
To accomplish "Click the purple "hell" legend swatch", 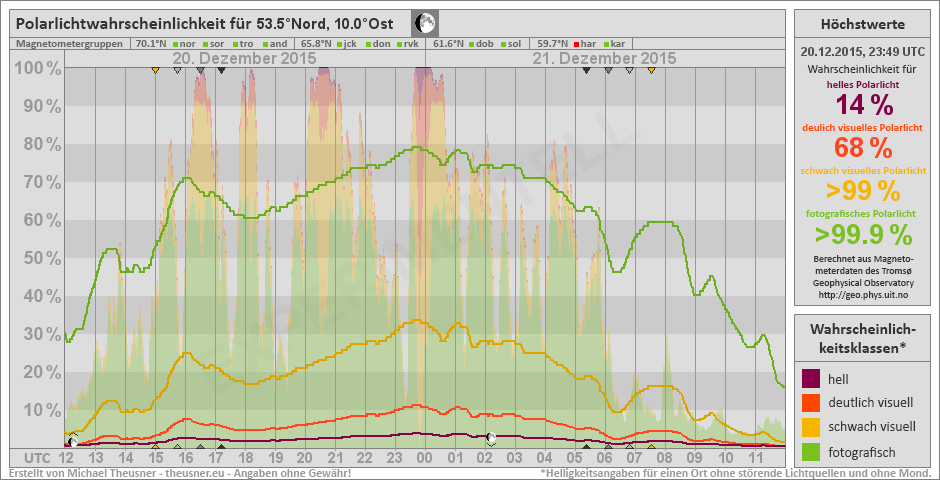I will pyautogui.click(x=812, y=378).
